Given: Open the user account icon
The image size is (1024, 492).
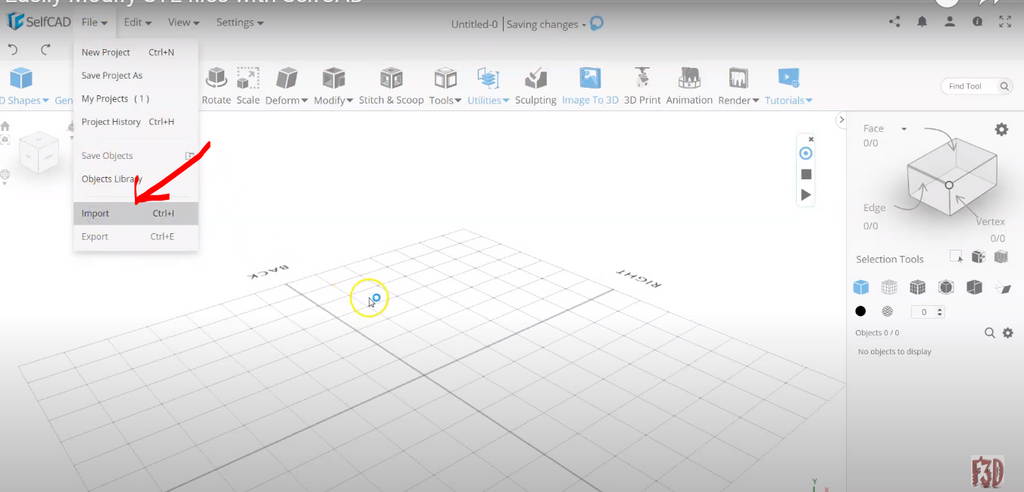Looking at the screenshot, I should pyautogui.click(x=950, y=22).
